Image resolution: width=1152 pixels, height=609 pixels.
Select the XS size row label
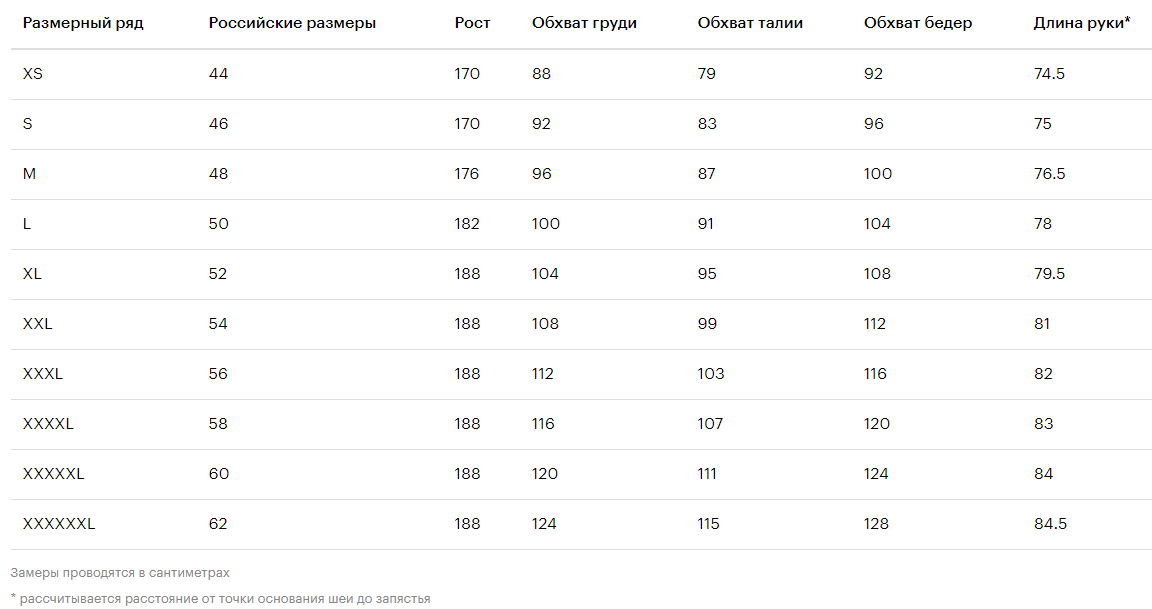click(x=33, y=73)
